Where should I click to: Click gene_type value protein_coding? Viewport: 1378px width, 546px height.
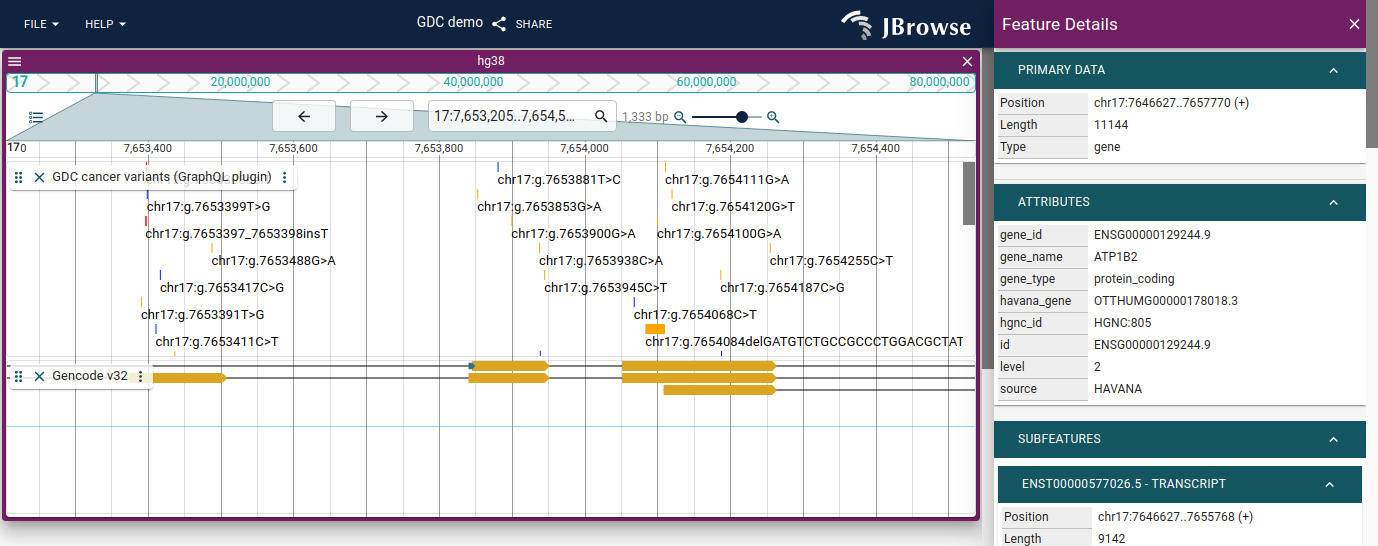1134,279
